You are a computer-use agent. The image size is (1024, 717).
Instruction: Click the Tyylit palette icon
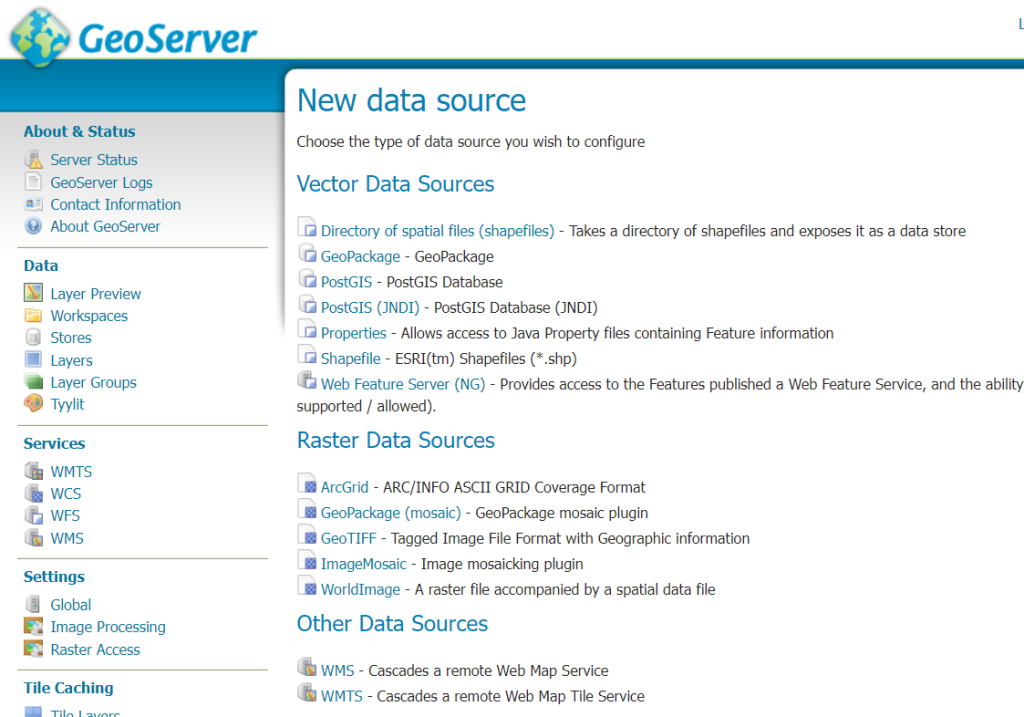[x=33, y=404]
